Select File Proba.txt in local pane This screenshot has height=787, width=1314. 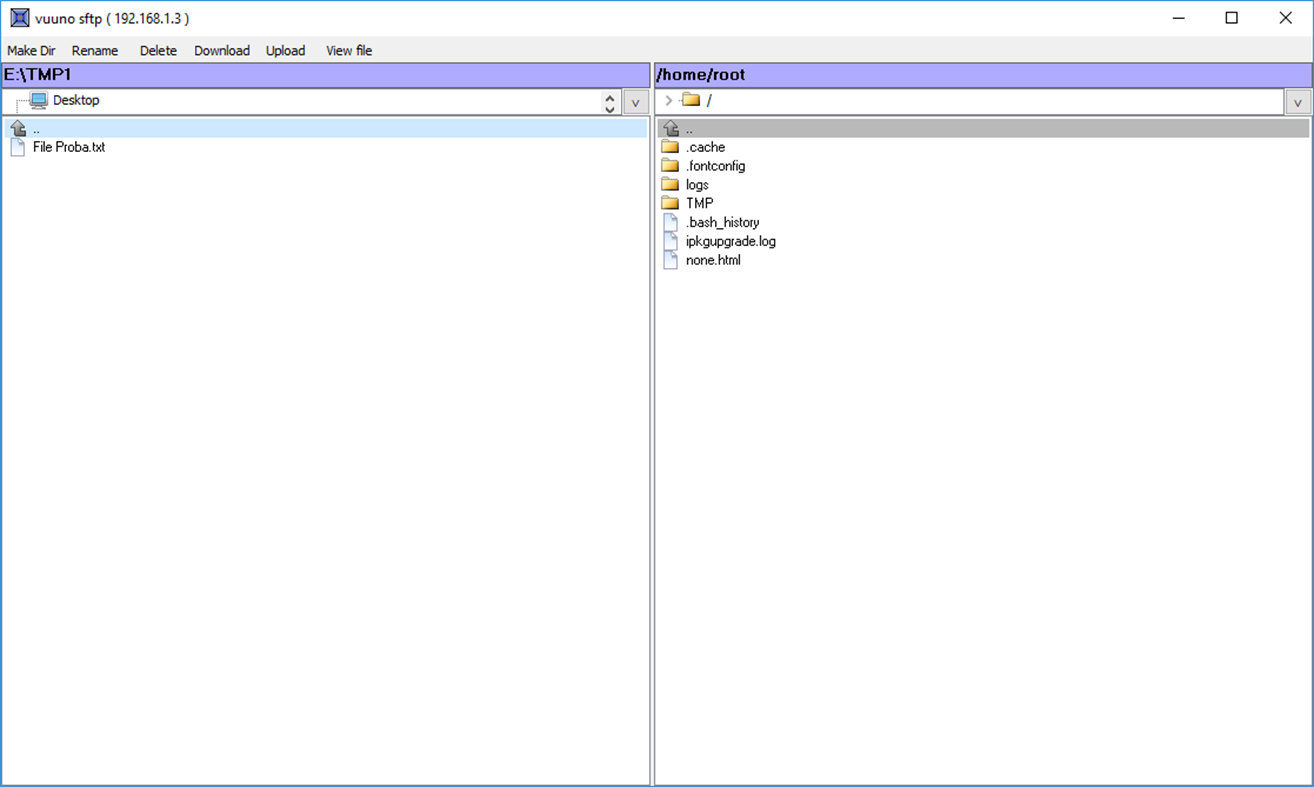(x=69, y=147)
